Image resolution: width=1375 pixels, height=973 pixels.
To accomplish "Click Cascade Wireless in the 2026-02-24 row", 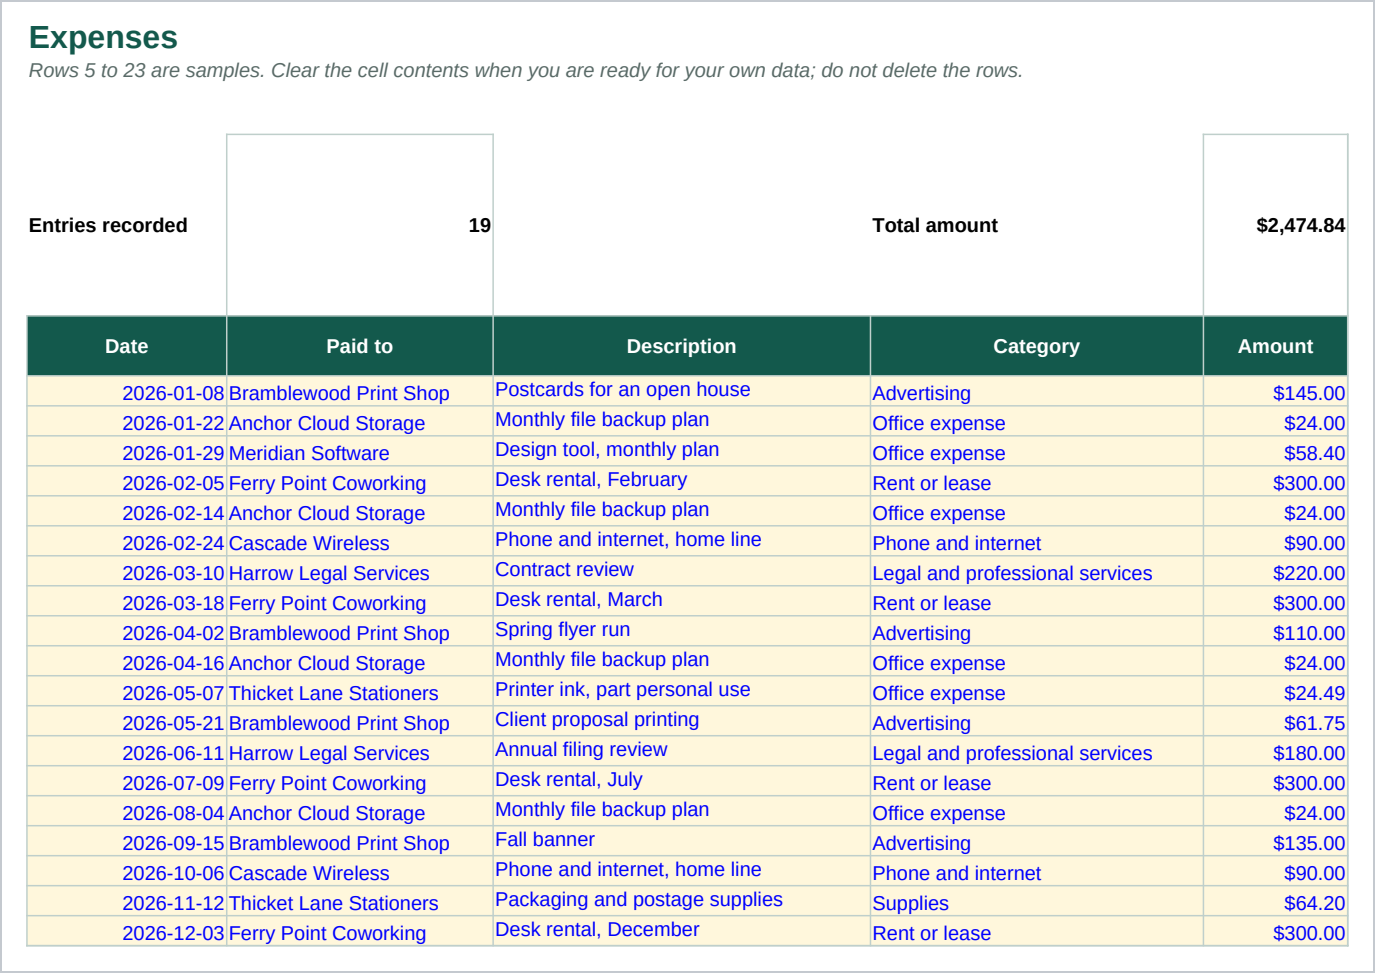I will coord(360,542).
